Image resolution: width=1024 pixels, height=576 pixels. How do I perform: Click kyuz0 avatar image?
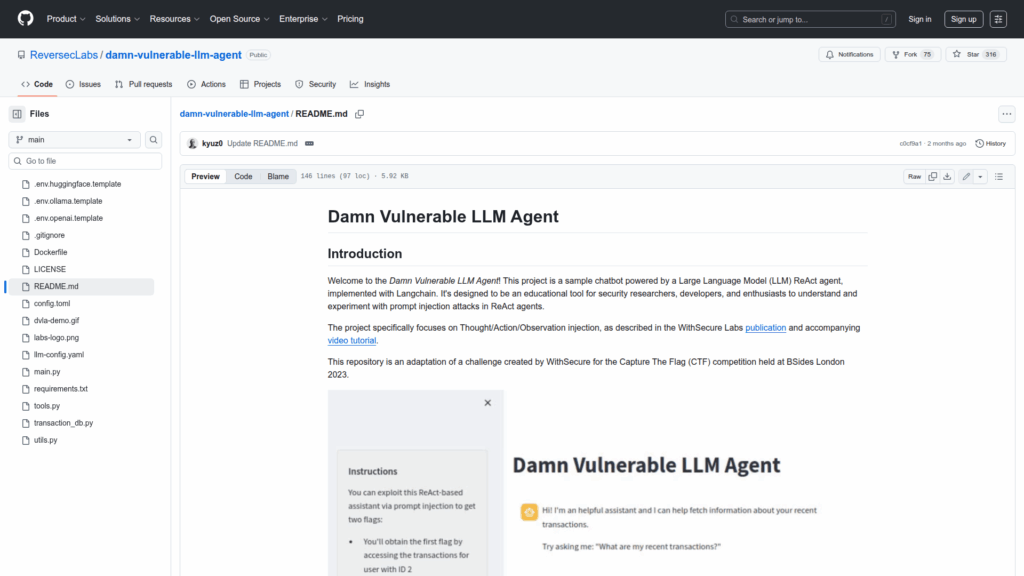pyautogui.click(x=193, y=144)
